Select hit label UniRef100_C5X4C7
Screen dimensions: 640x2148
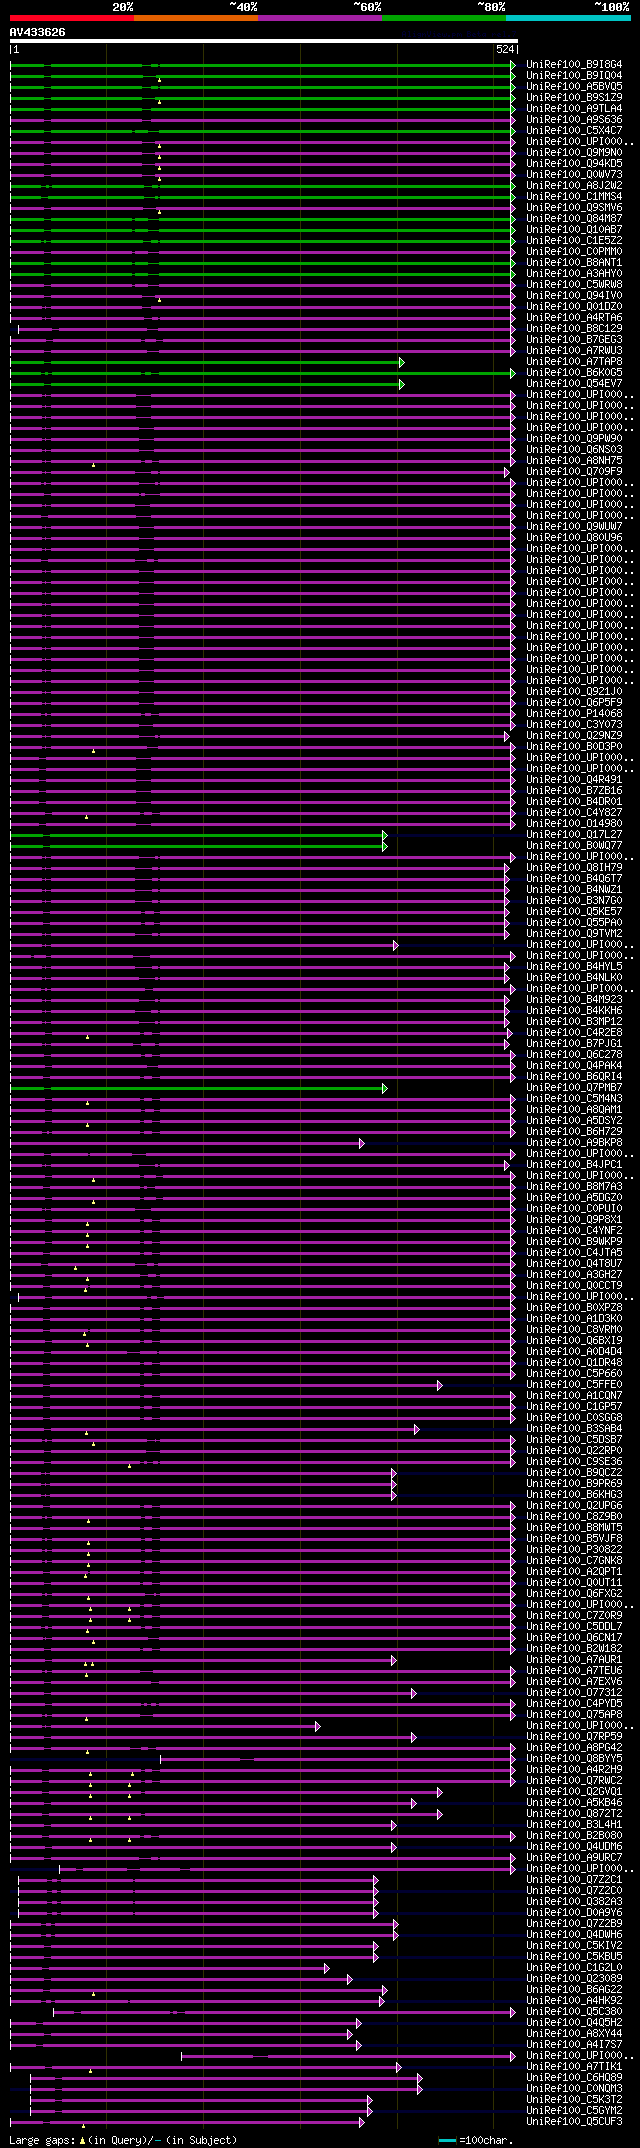pyautogui.click(x=574, y=130)
